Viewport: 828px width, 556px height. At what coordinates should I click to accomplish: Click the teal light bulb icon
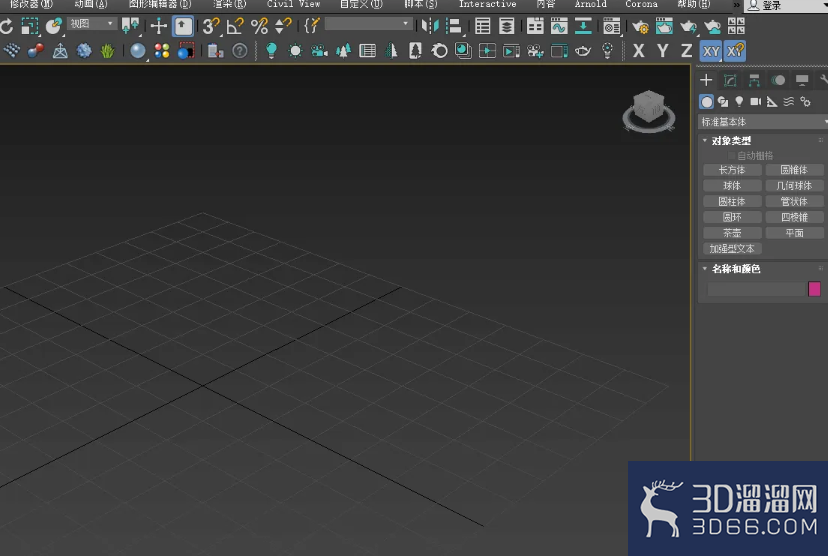pyautogui.click(x=271, y=51)
